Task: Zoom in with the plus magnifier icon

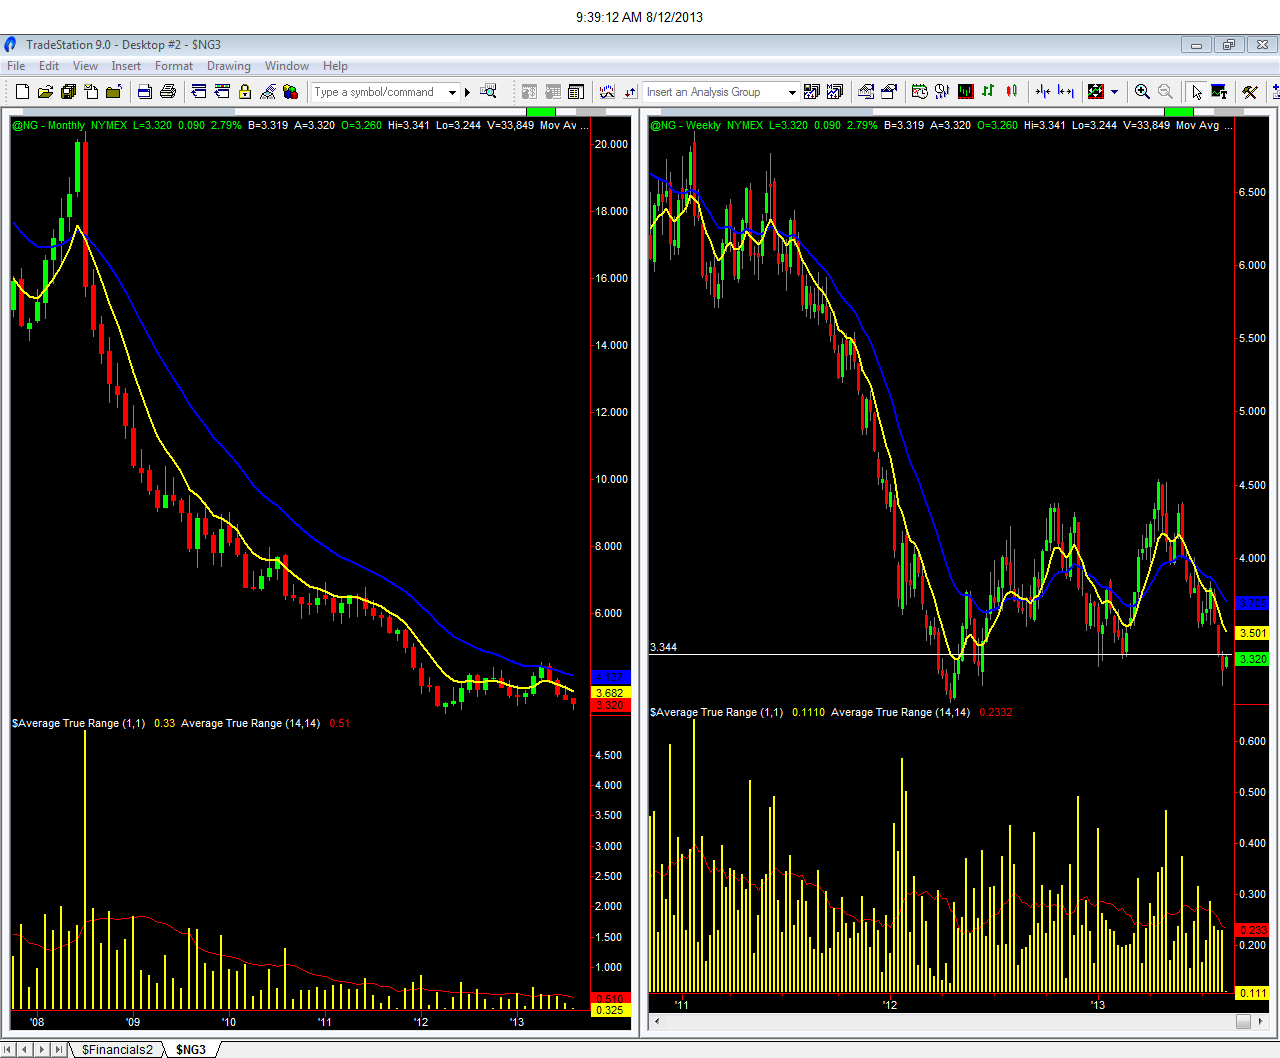Action: point(1142,91)
